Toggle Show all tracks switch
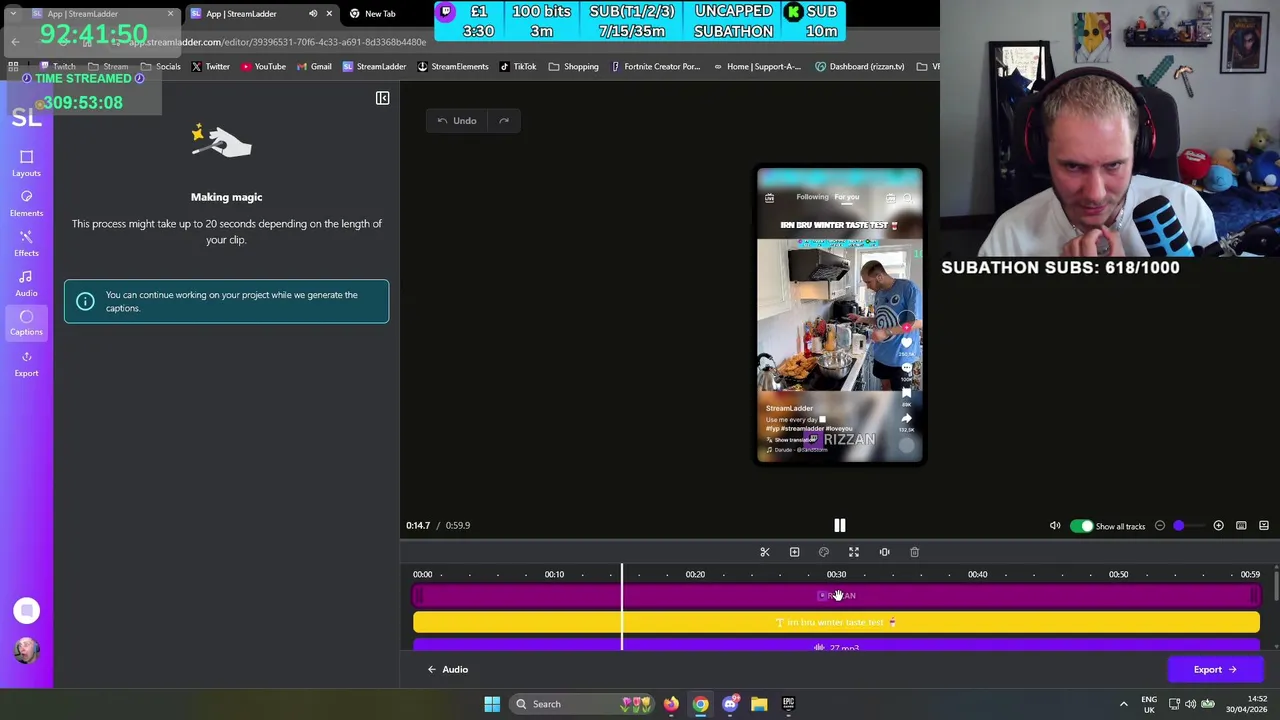Screen dimensions: 1280x720 1082,526
